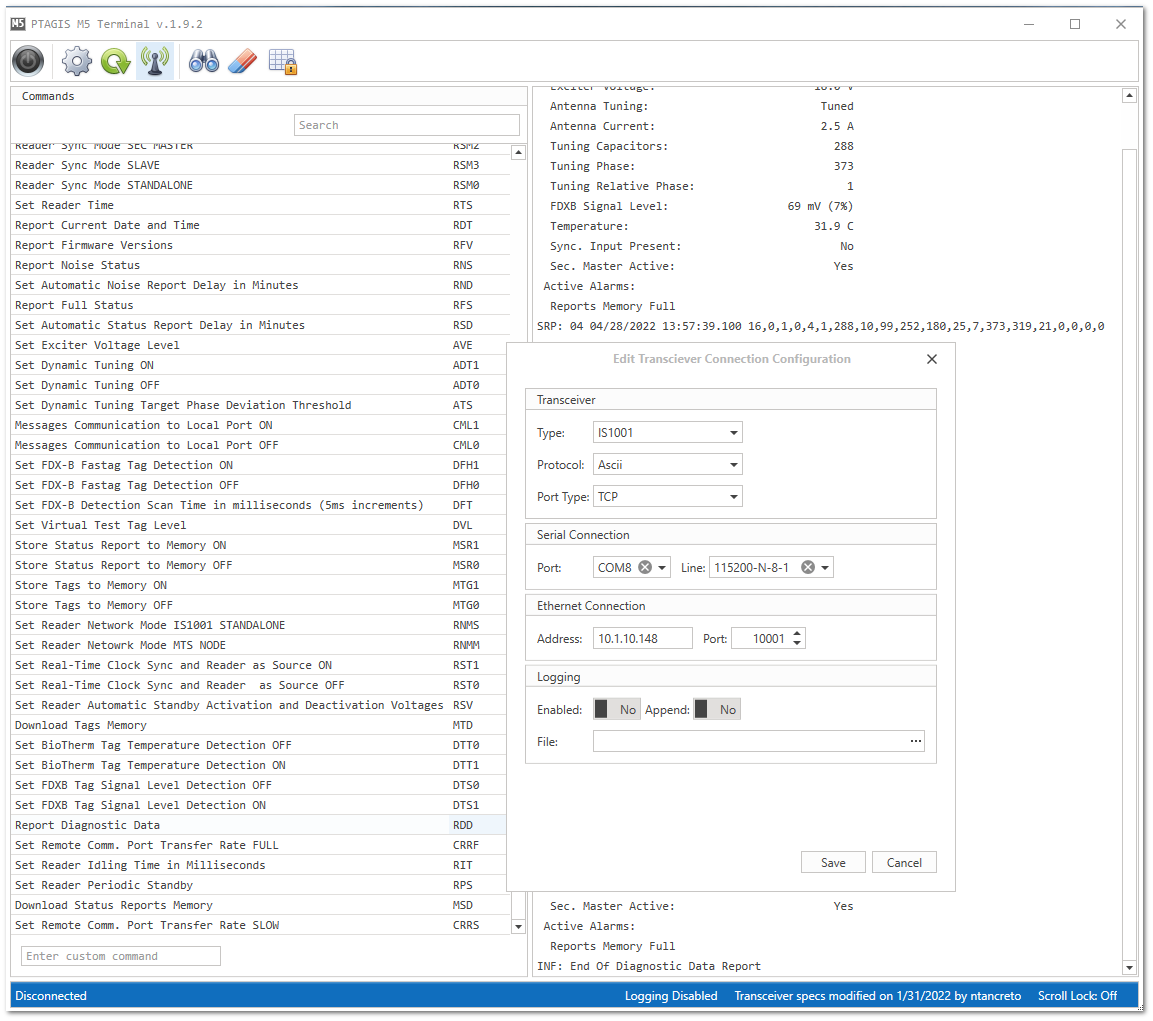
Task: Select Report Firmware Versions command
Action: [x=259, y=246]
